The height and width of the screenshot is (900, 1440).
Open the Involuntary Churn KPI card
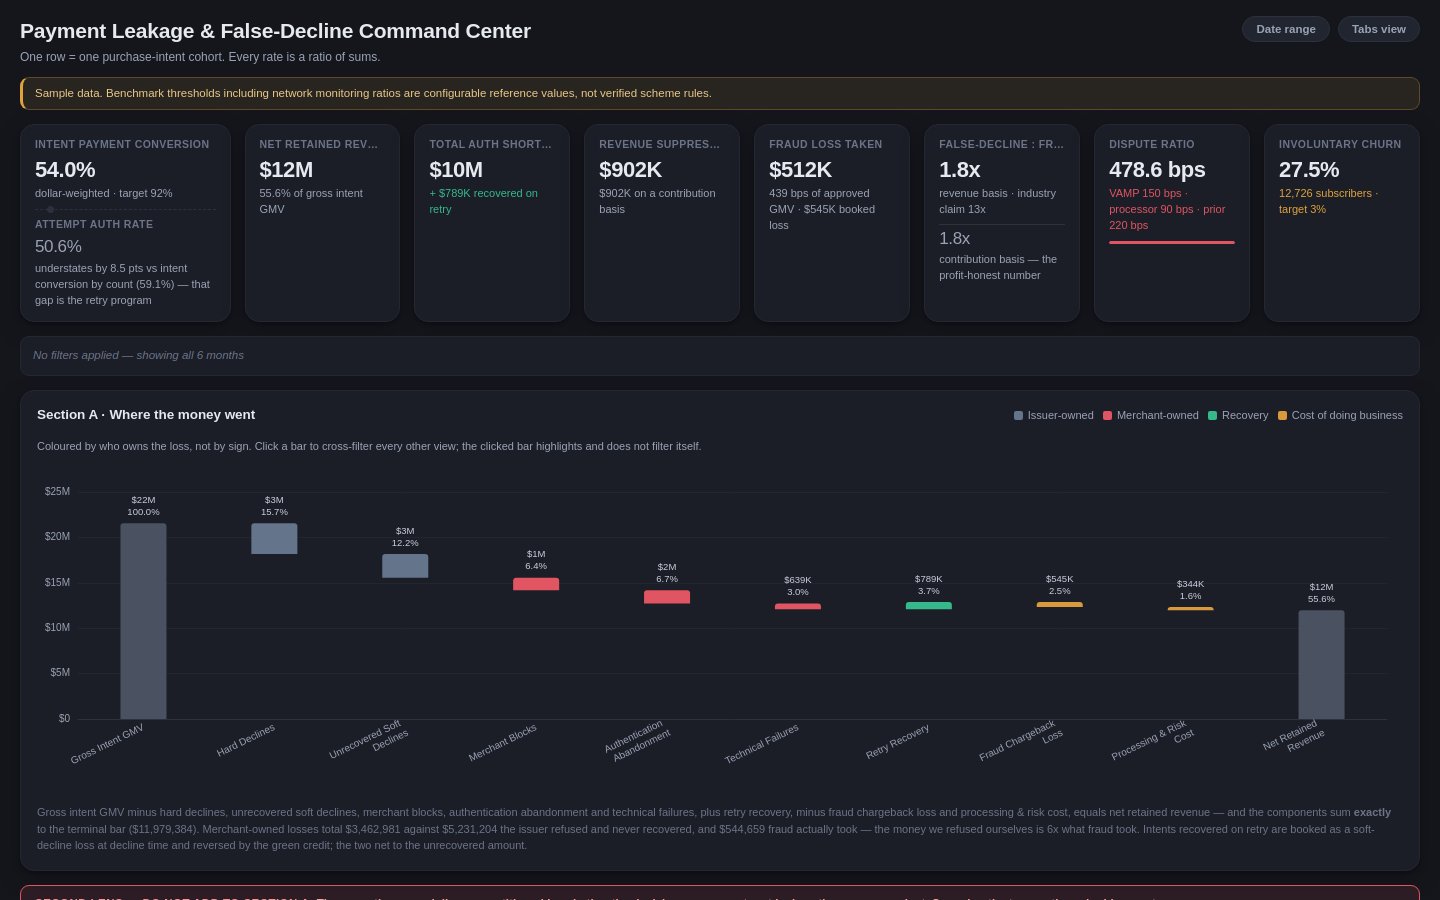pos(1342,223)
